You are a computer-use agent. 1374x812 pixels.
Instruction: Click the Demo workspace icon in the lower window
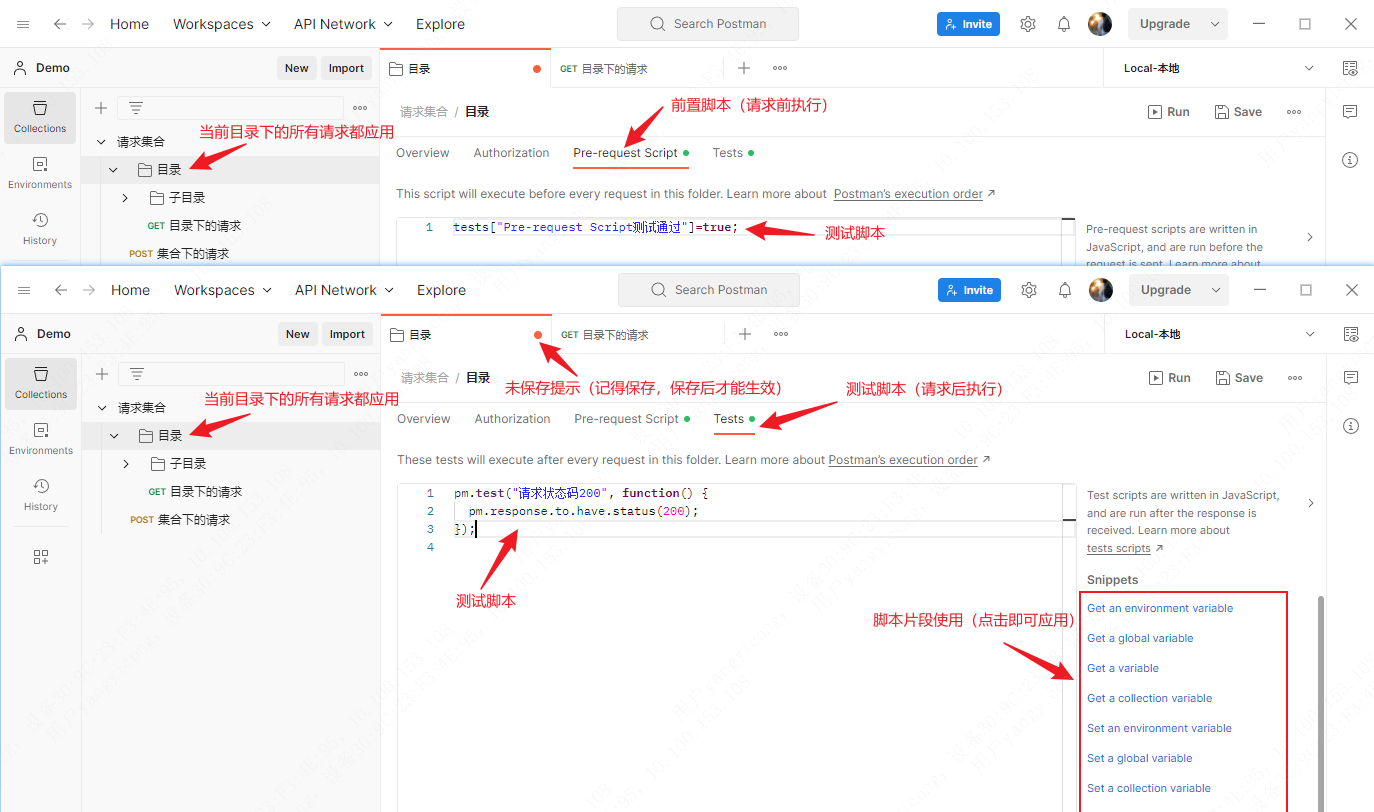(20, 334)
